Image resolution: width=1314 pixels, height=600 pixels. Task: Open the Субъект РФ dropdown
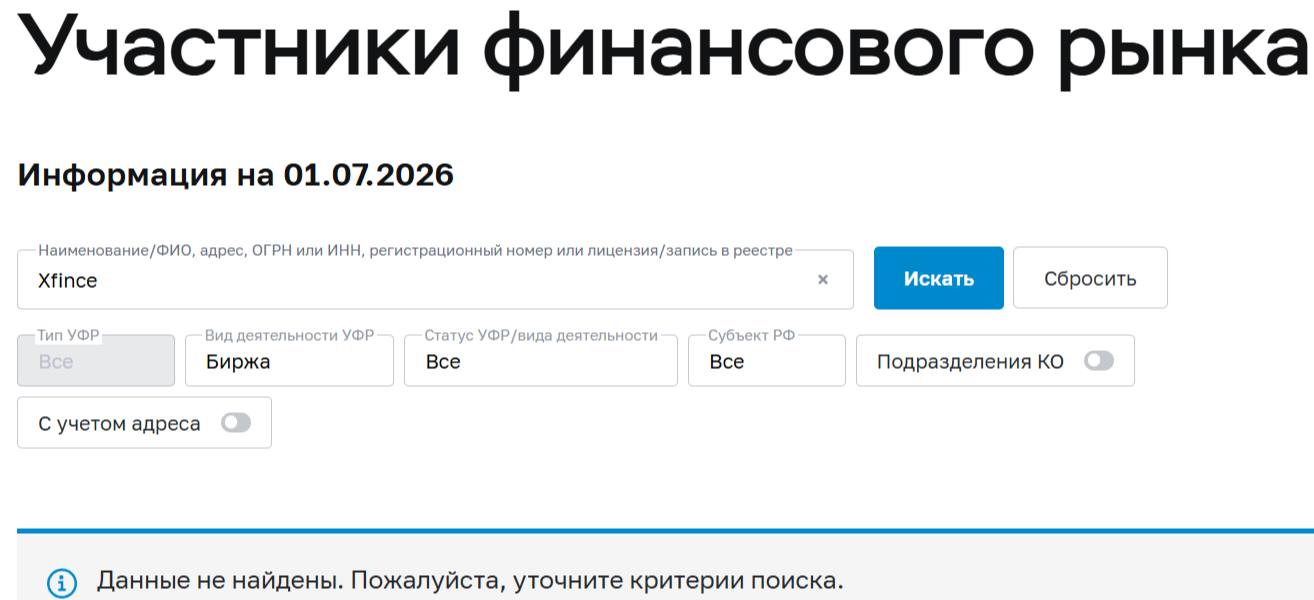point(767,361)
